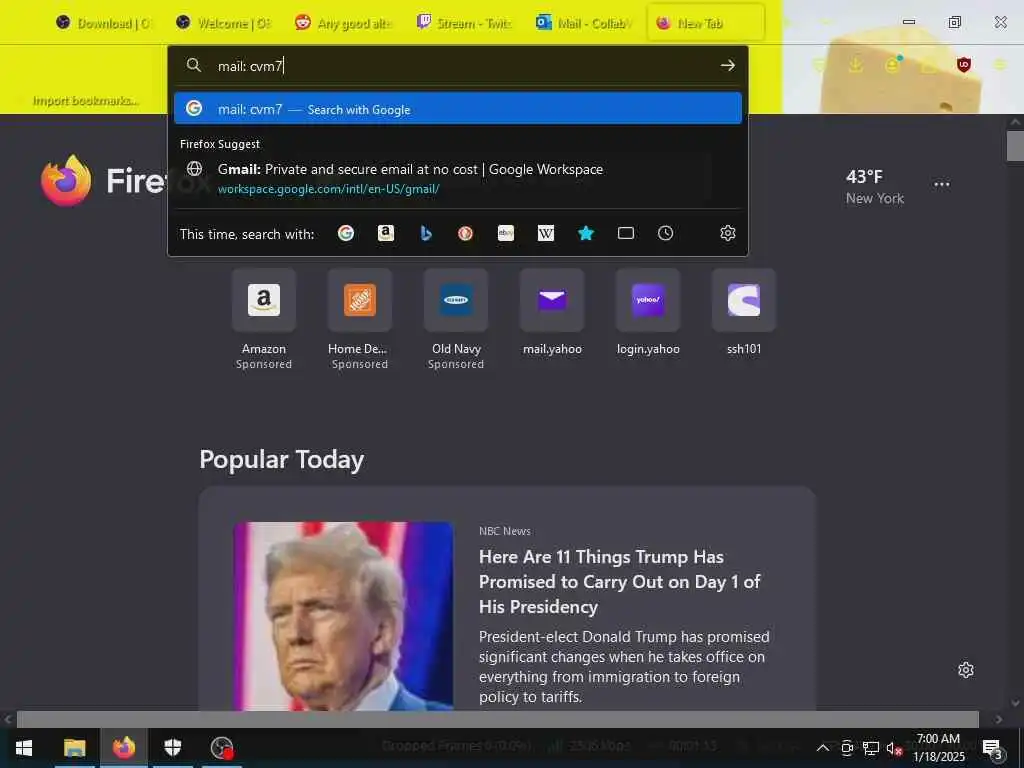Open the Windows Start menu
The image size is (1024, 768).
(24, 747)
